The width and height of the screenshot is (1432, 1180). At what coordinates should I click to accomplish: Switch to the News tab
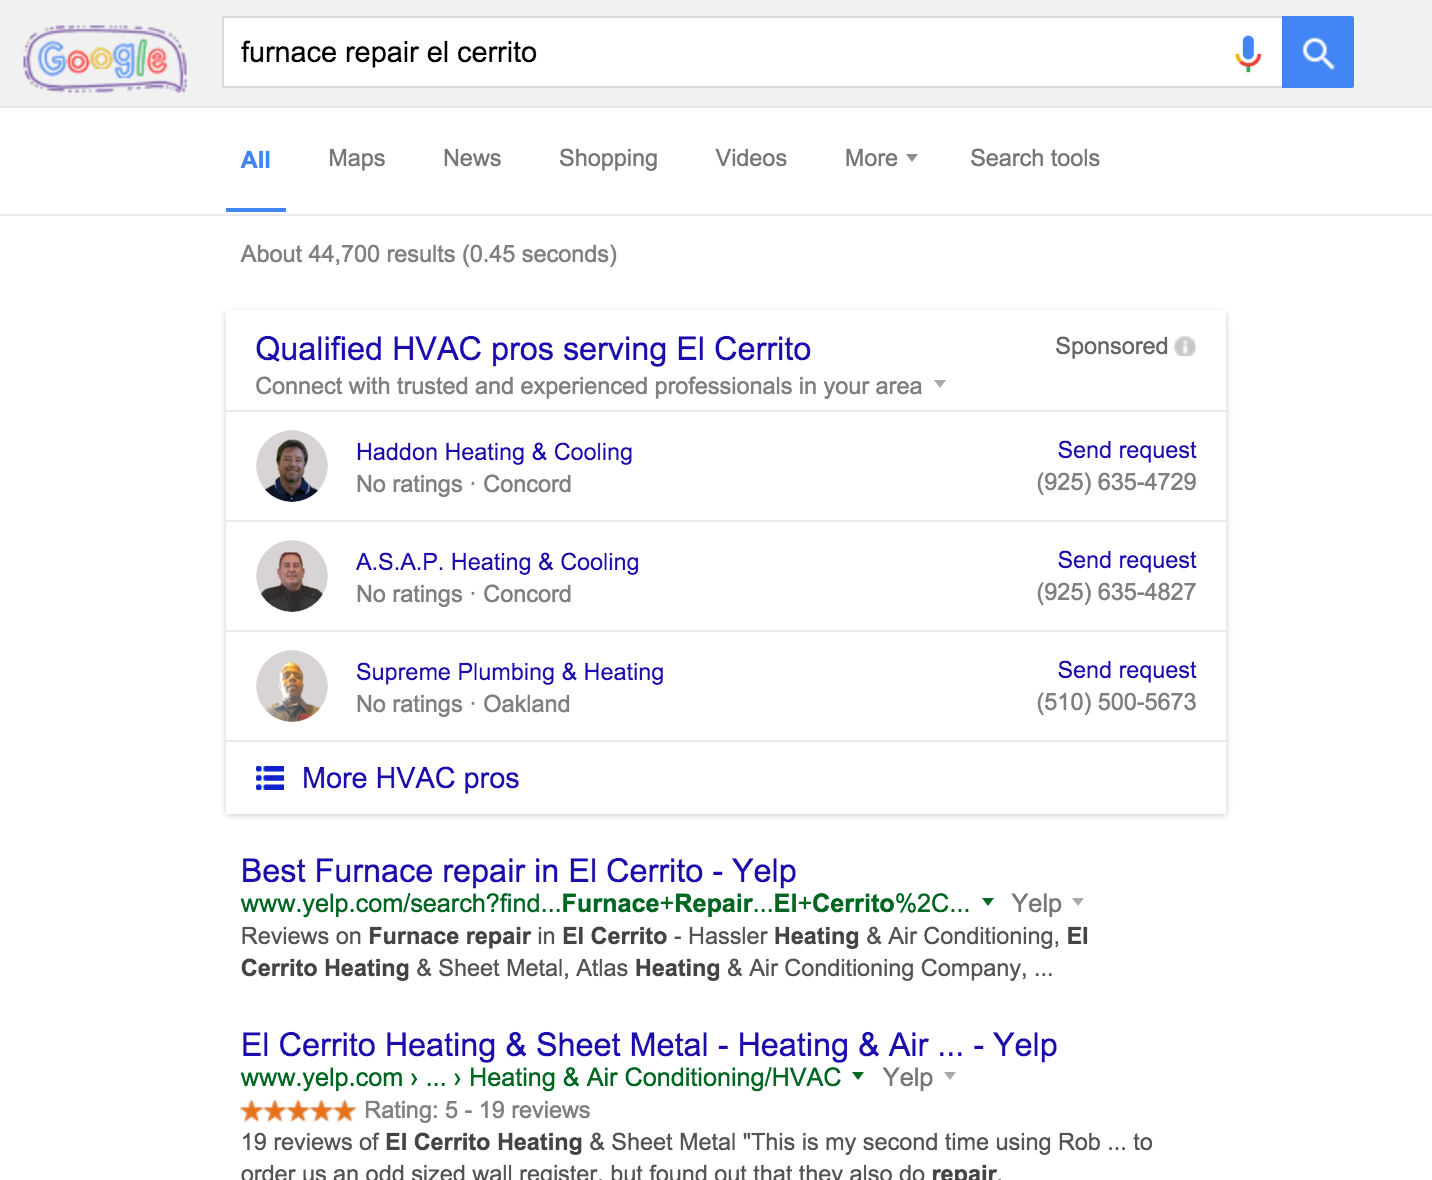tap(472, 158)
